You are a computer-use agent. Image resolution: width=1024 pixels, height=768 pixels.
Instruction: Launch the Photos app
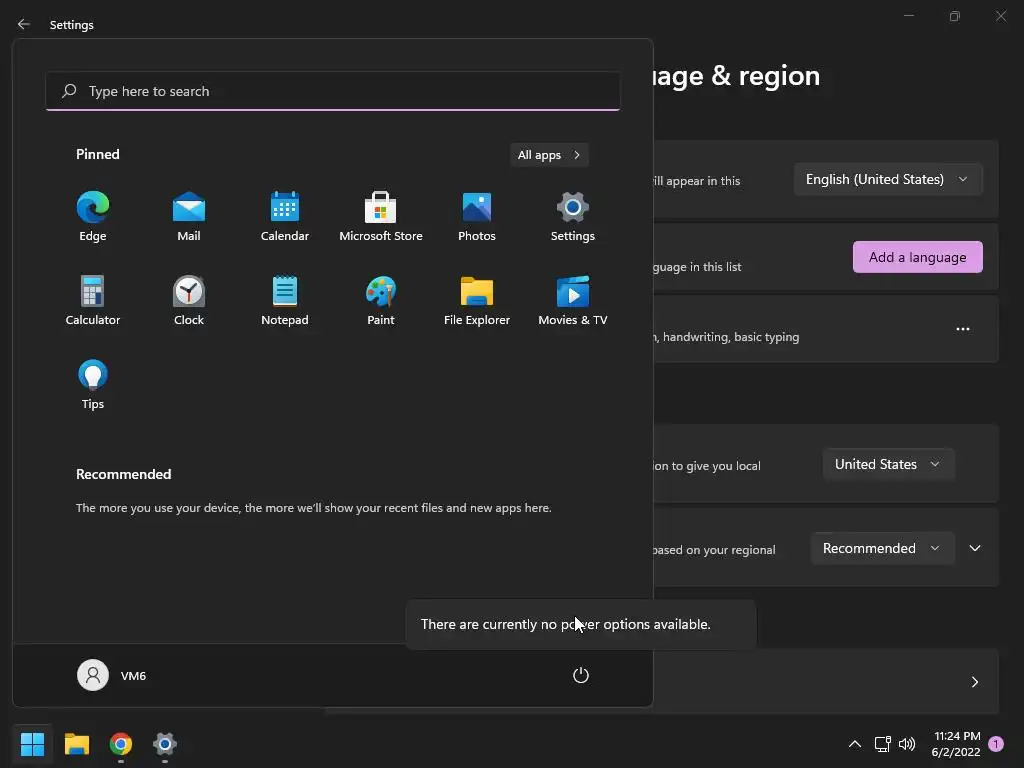477,217
